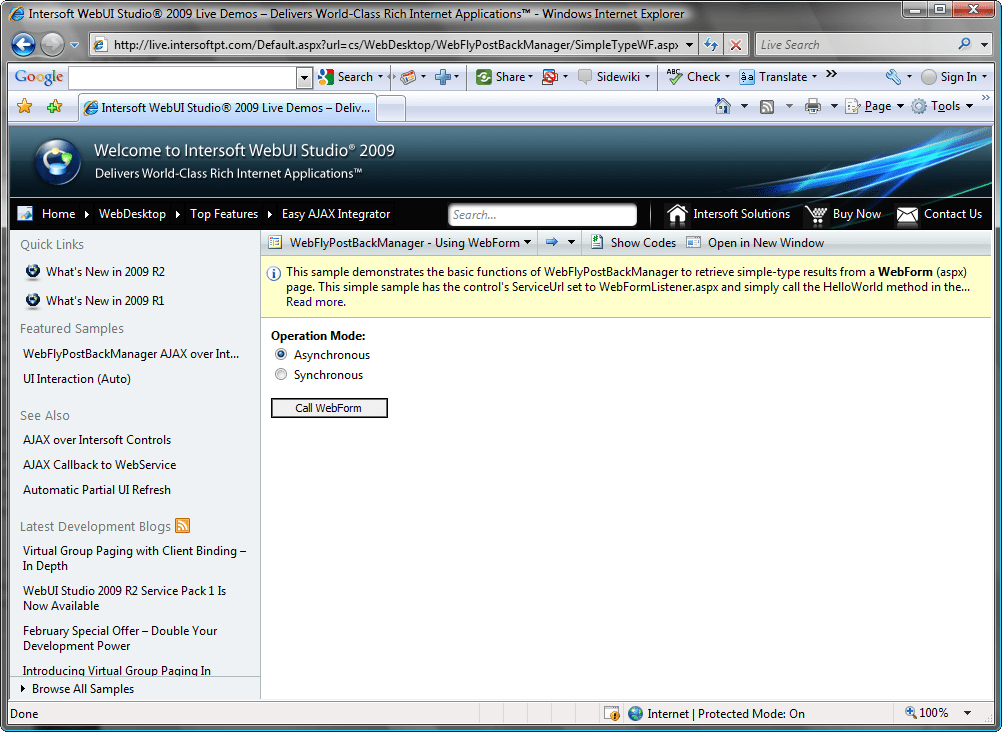1002x732 pixels.
Task: Click the Call WebForm button
Action: tap(329, 407)
